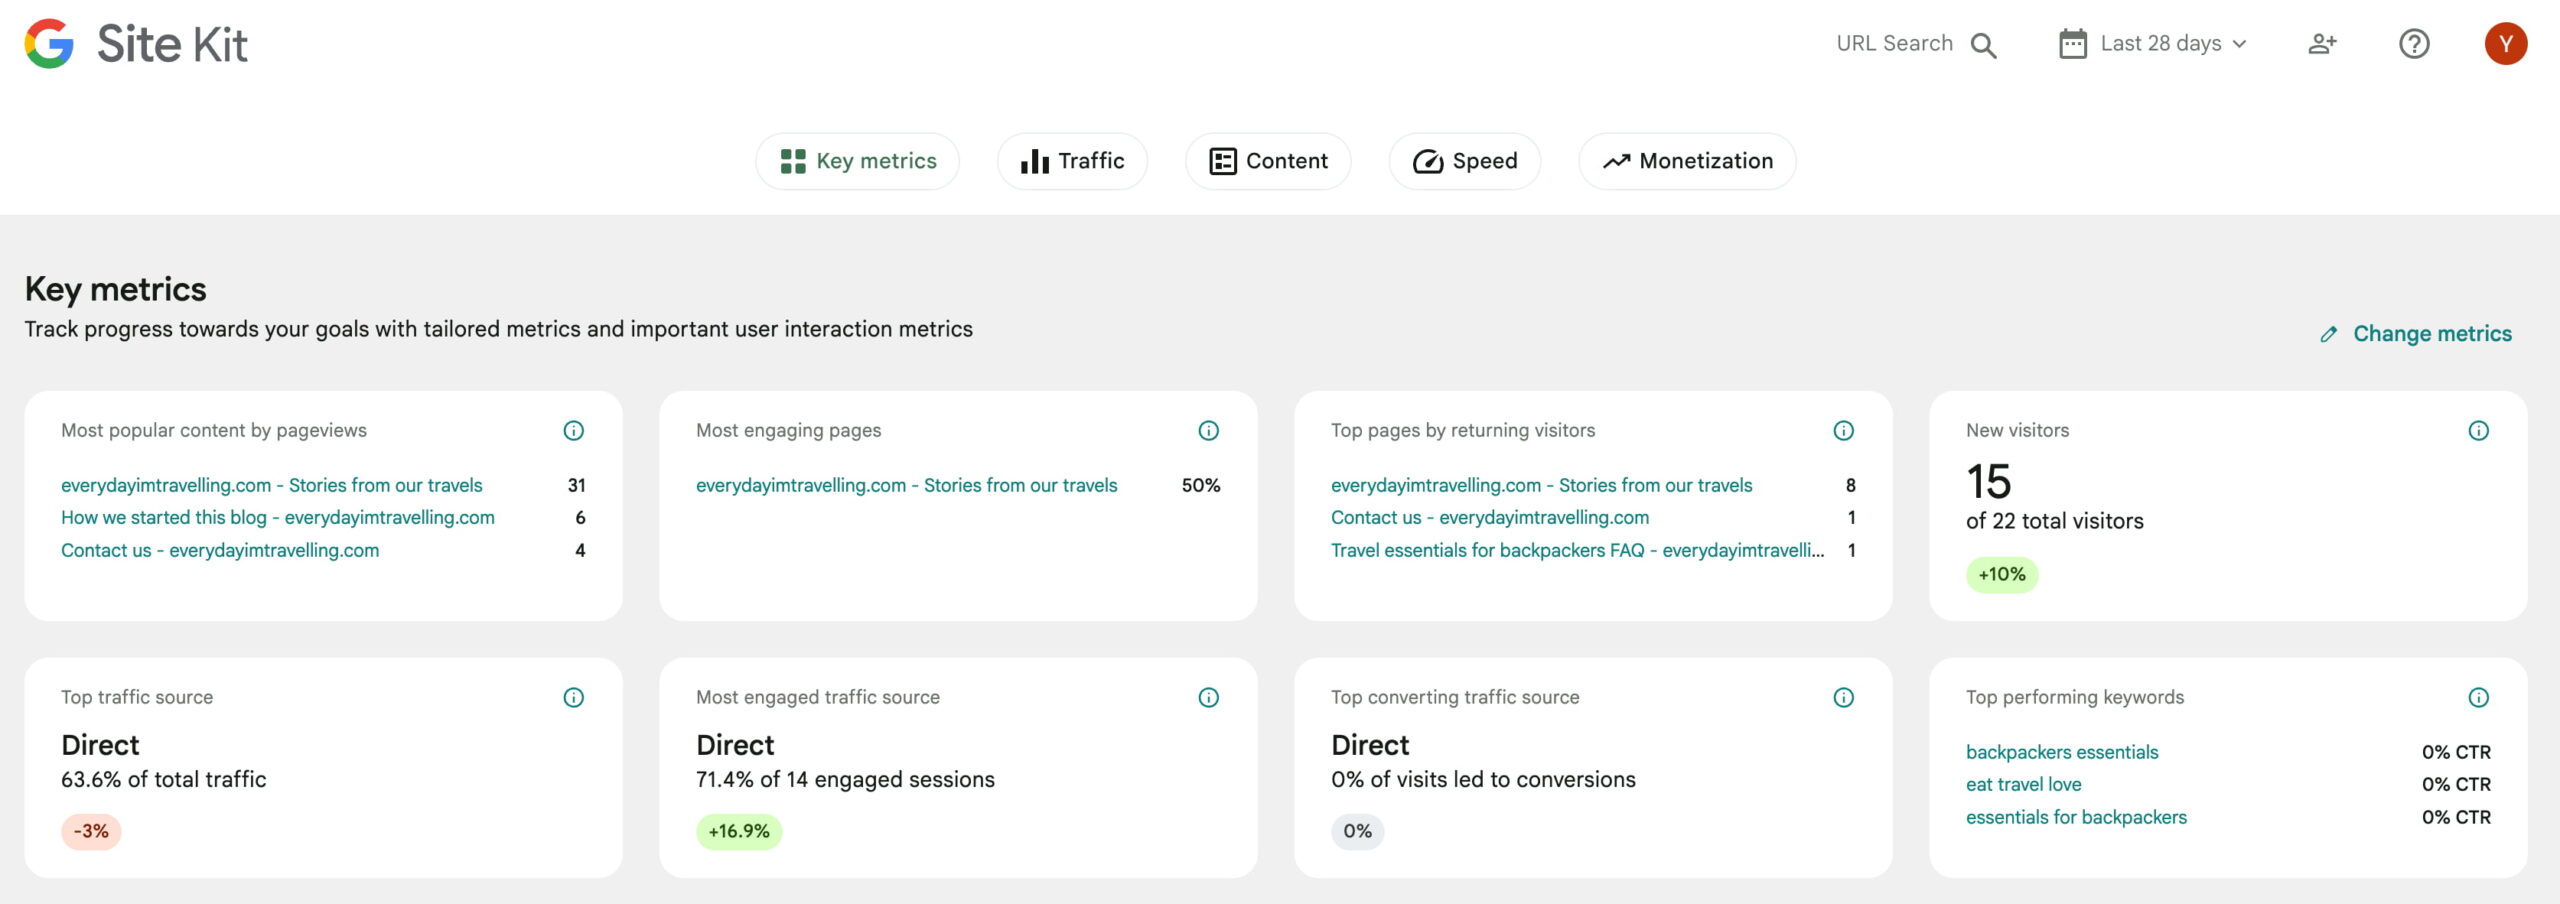Go to the Speed tab
The width and height of the screenshot is (2560, 904).
[1464, 161]
